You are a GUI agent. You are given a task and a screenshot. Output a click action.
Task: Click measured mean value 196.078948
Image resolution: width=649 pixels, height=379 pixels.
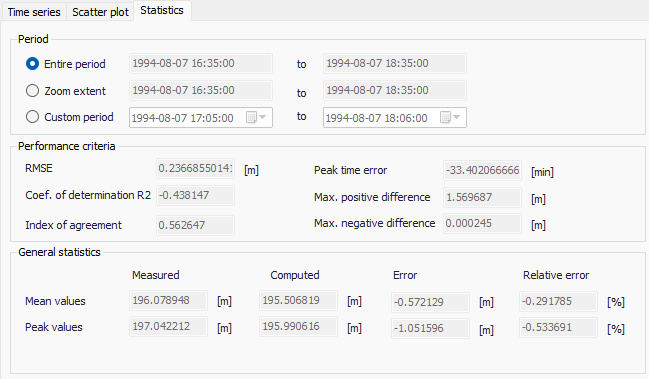pyautogui.click(x=168, y=300)
